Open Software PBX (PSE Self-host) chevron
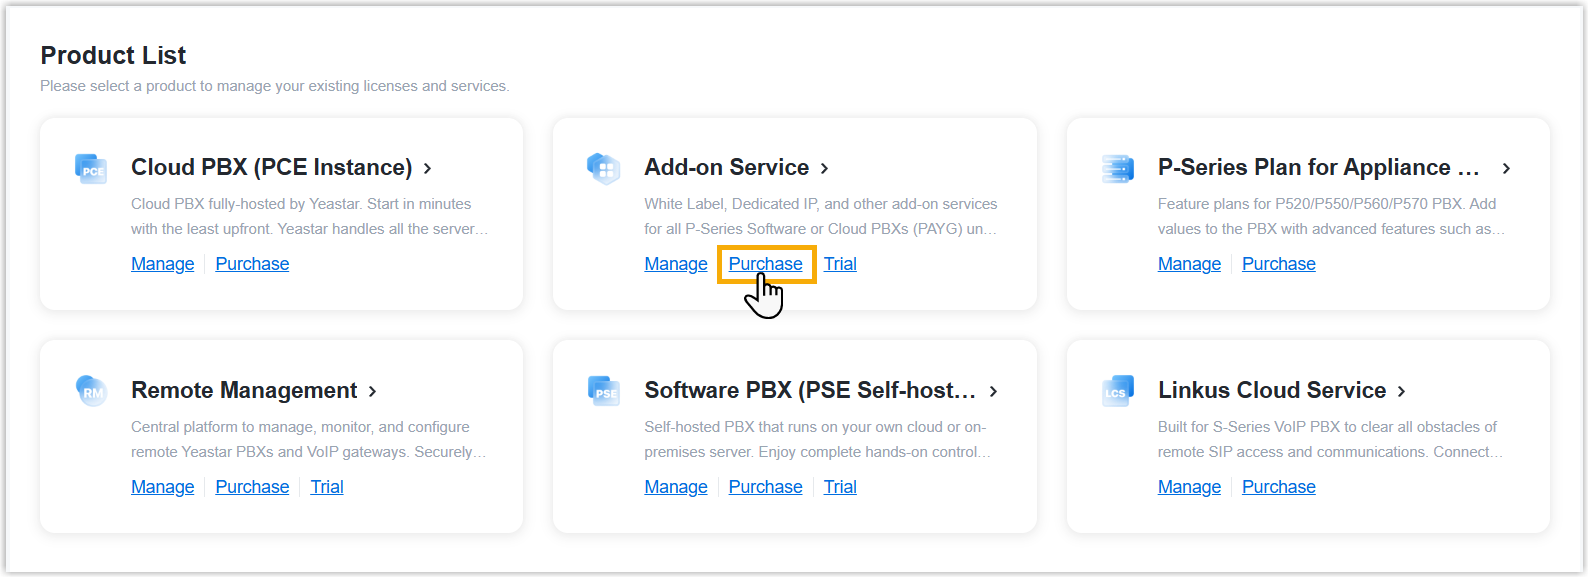The height and width of the screenshot is (578, 1589). (993, 391)
